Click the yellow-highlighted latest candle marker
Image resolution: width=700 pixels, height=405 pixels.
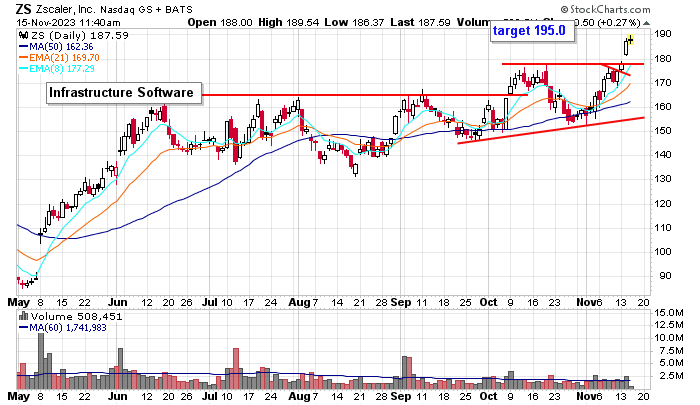[630, 40]
